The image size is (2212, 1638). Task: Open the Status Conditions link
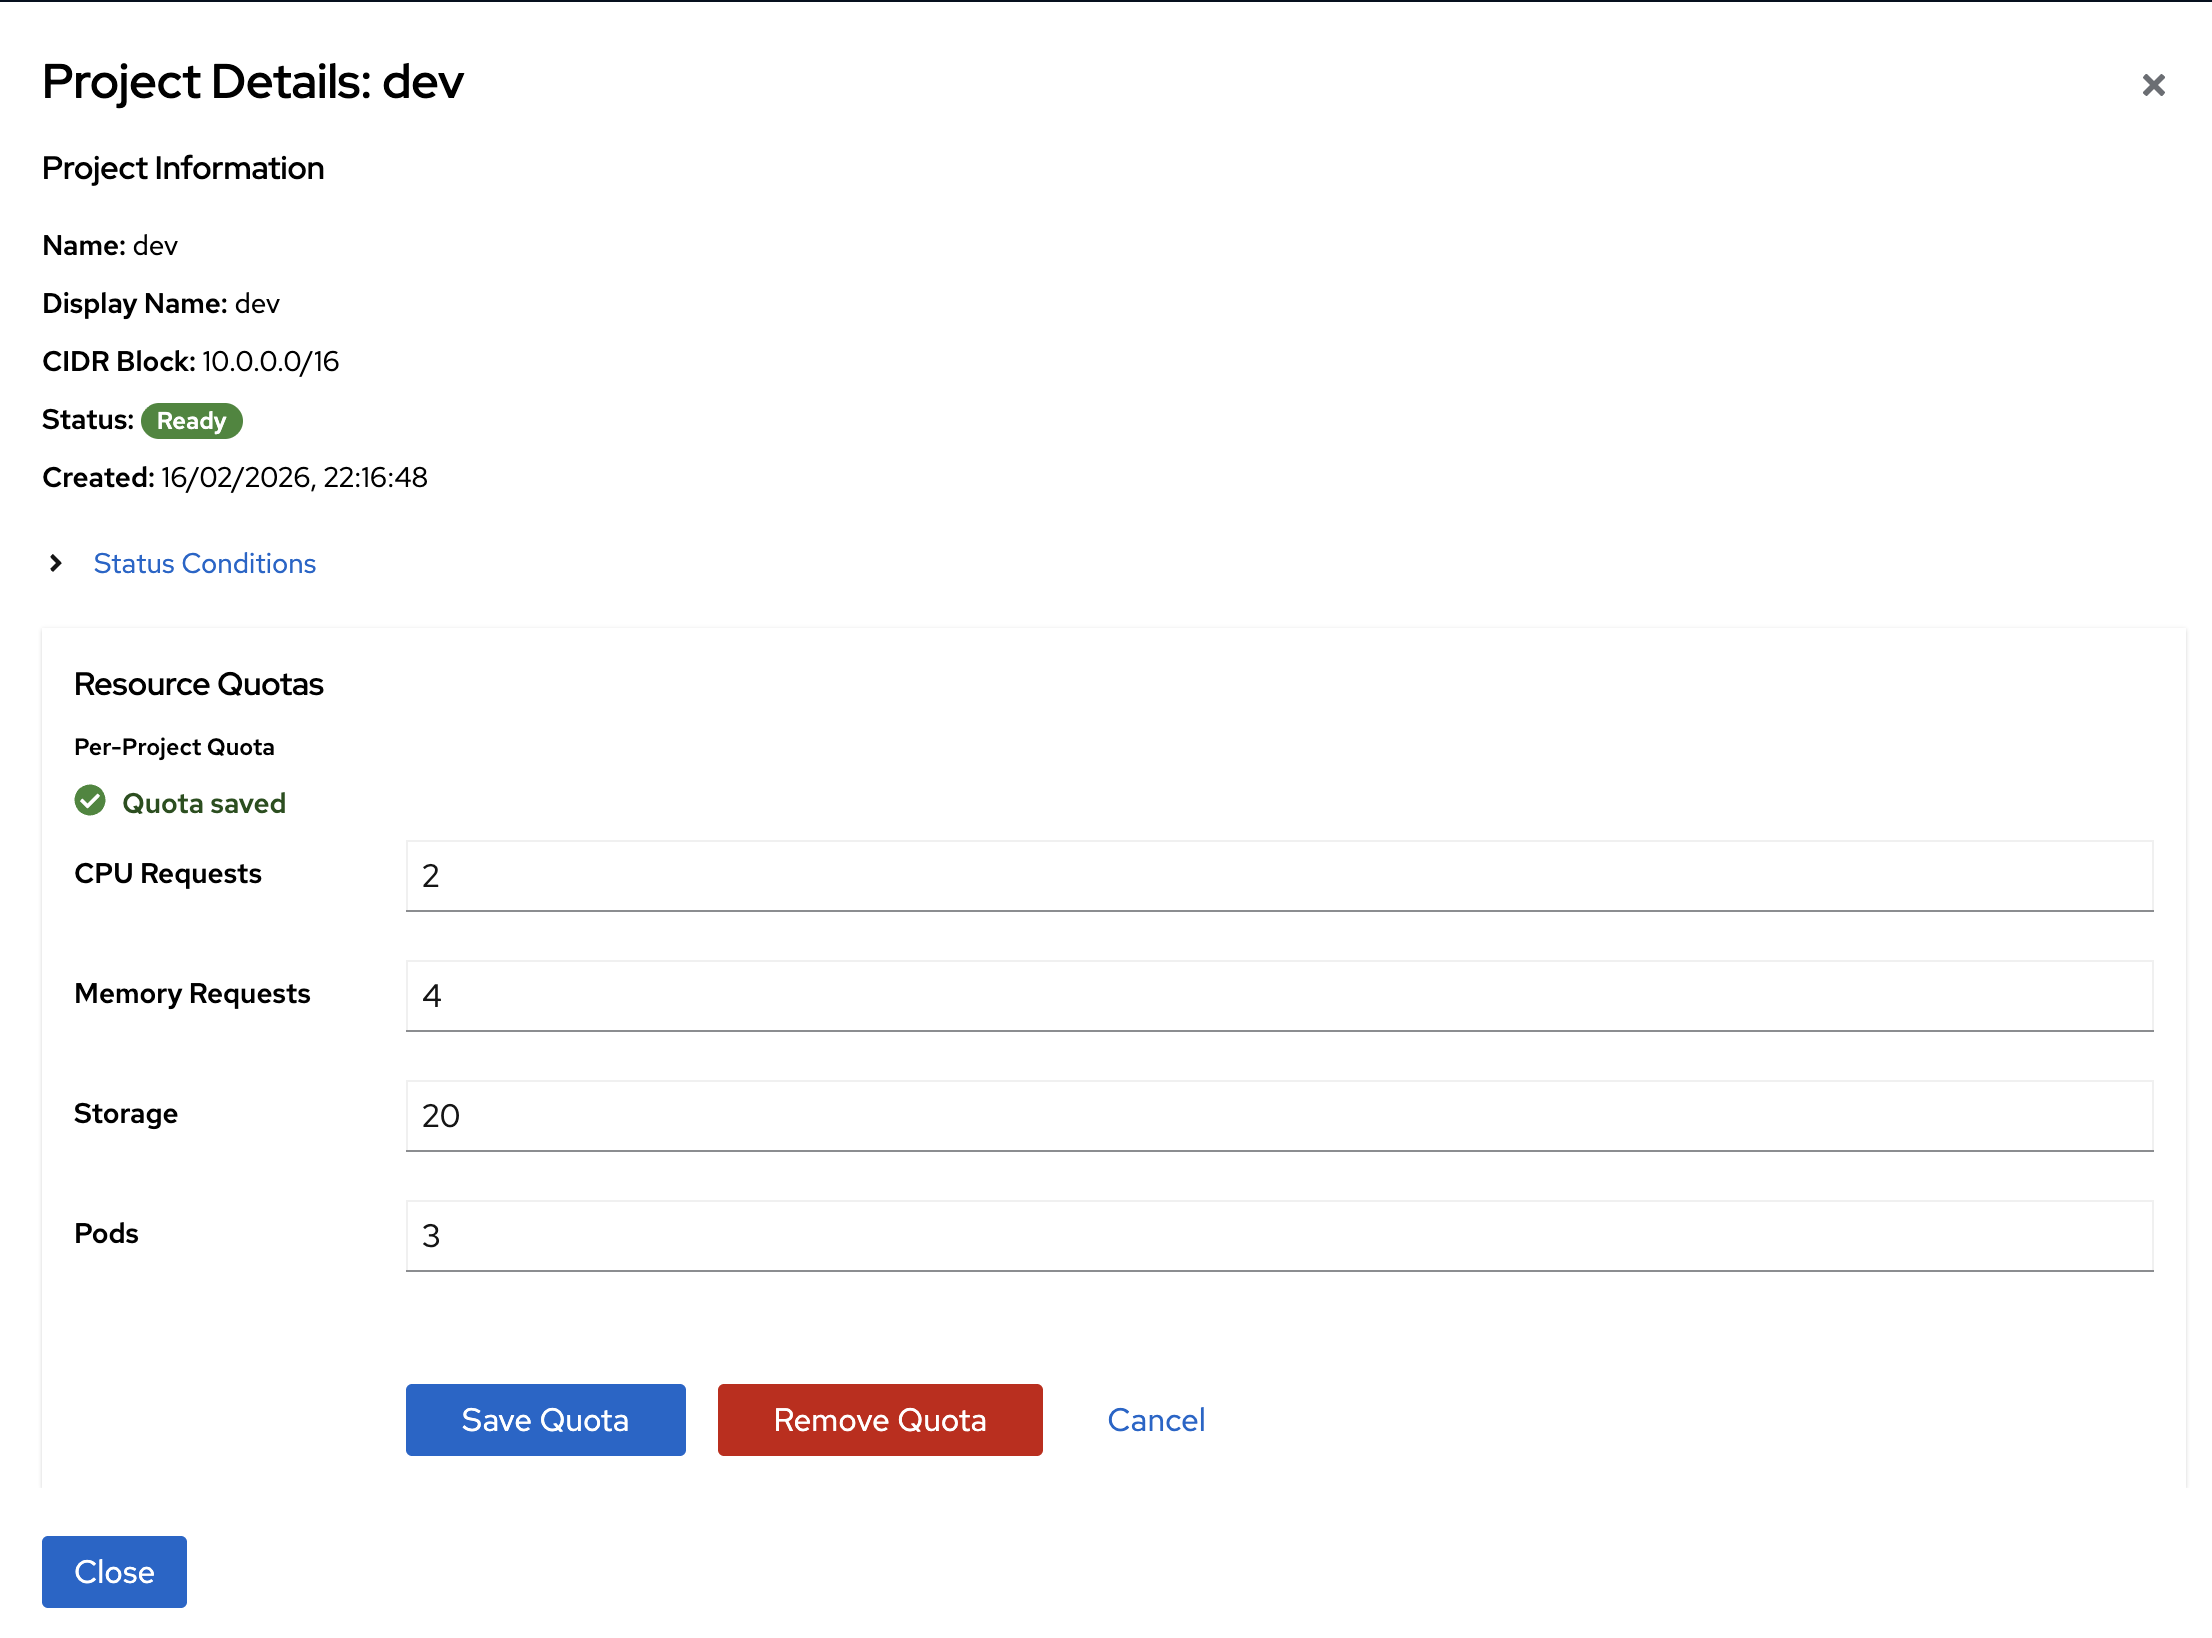pos(204,563)
